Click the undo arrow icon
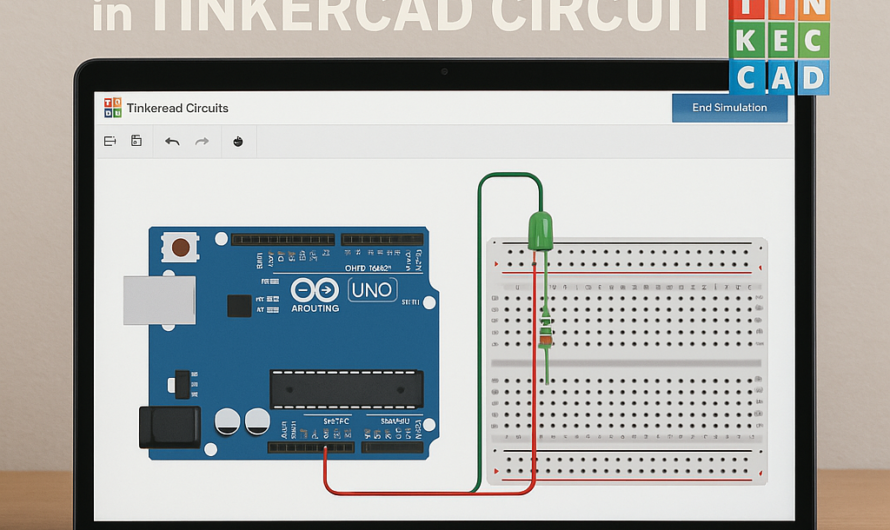The width and height of the screenshot is (890, 530). 172,141
